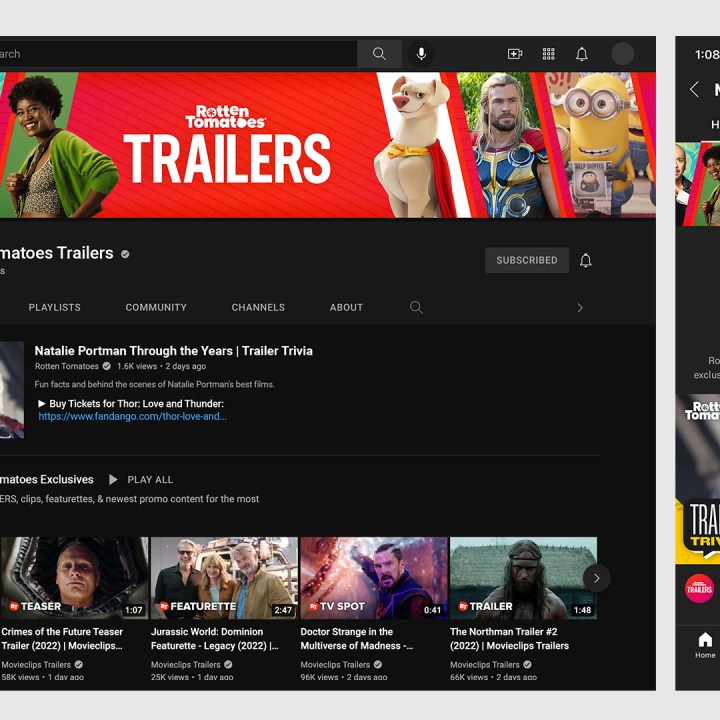Viewport: 720px width, 720px height.
Task: Click the featured Natalie Portman video thumbnail
Action: (11, 389)
